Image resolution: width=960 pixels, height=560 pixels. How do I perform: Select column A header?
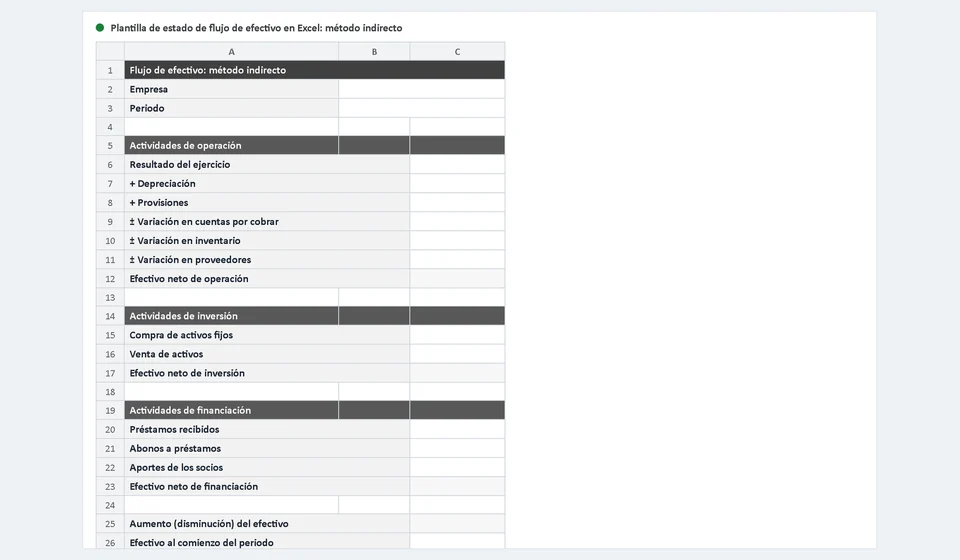(231, 51)
